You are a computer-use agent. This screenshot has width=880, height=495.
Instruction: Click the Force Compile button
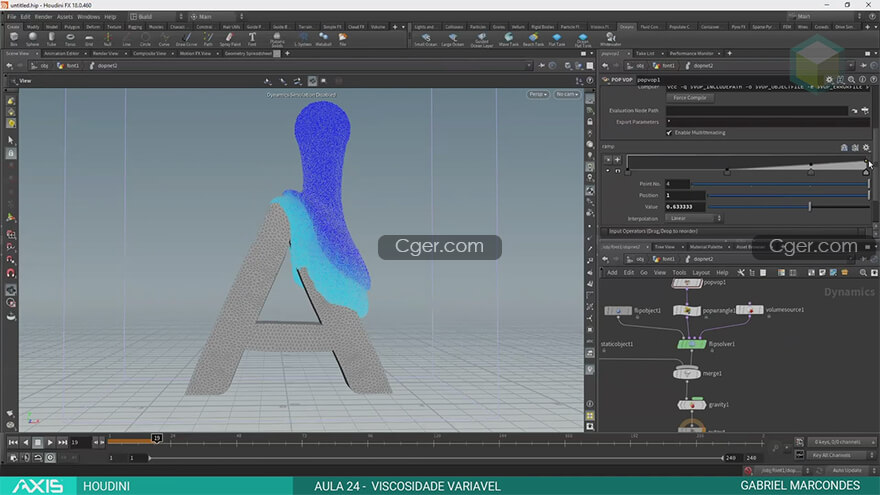click(x=690, y=98)
